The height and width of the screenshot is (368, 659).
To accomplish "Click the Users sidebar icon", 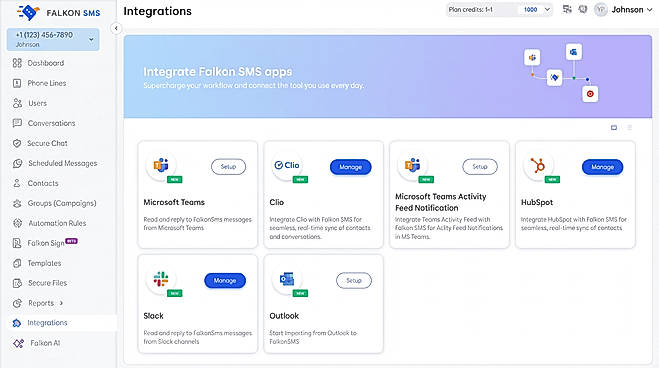I will point(17,103).
